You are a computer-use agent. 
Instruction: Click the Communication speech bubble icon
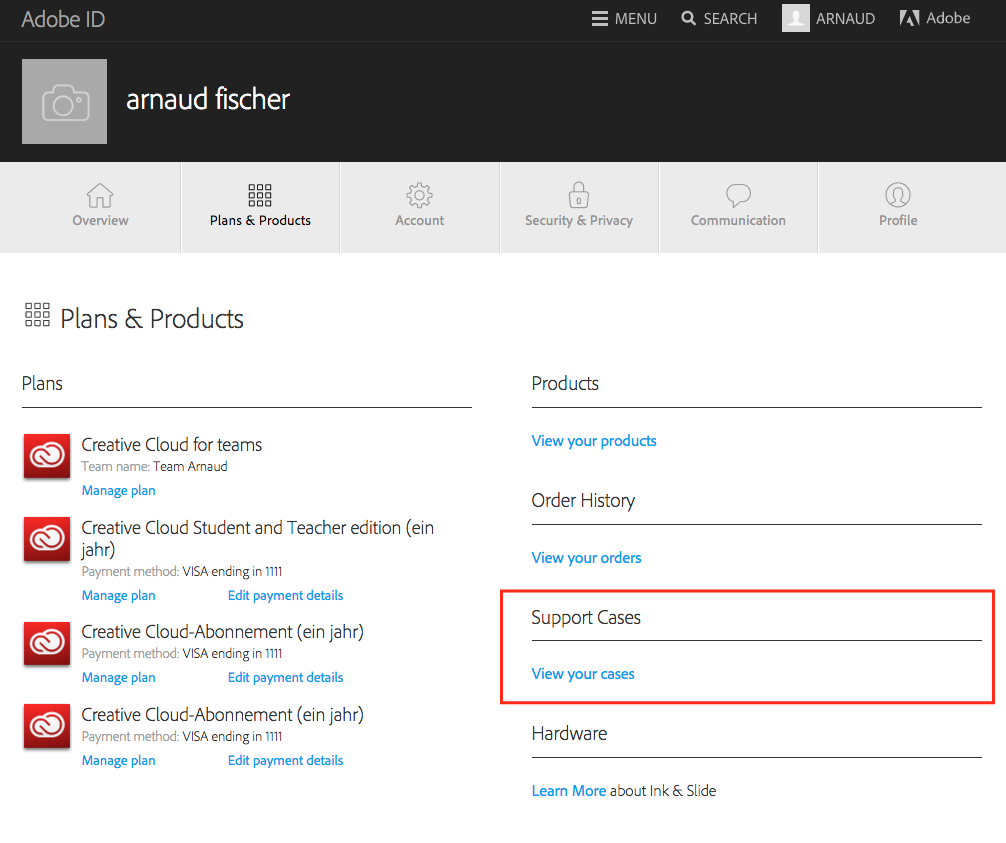tap(738, 194)
